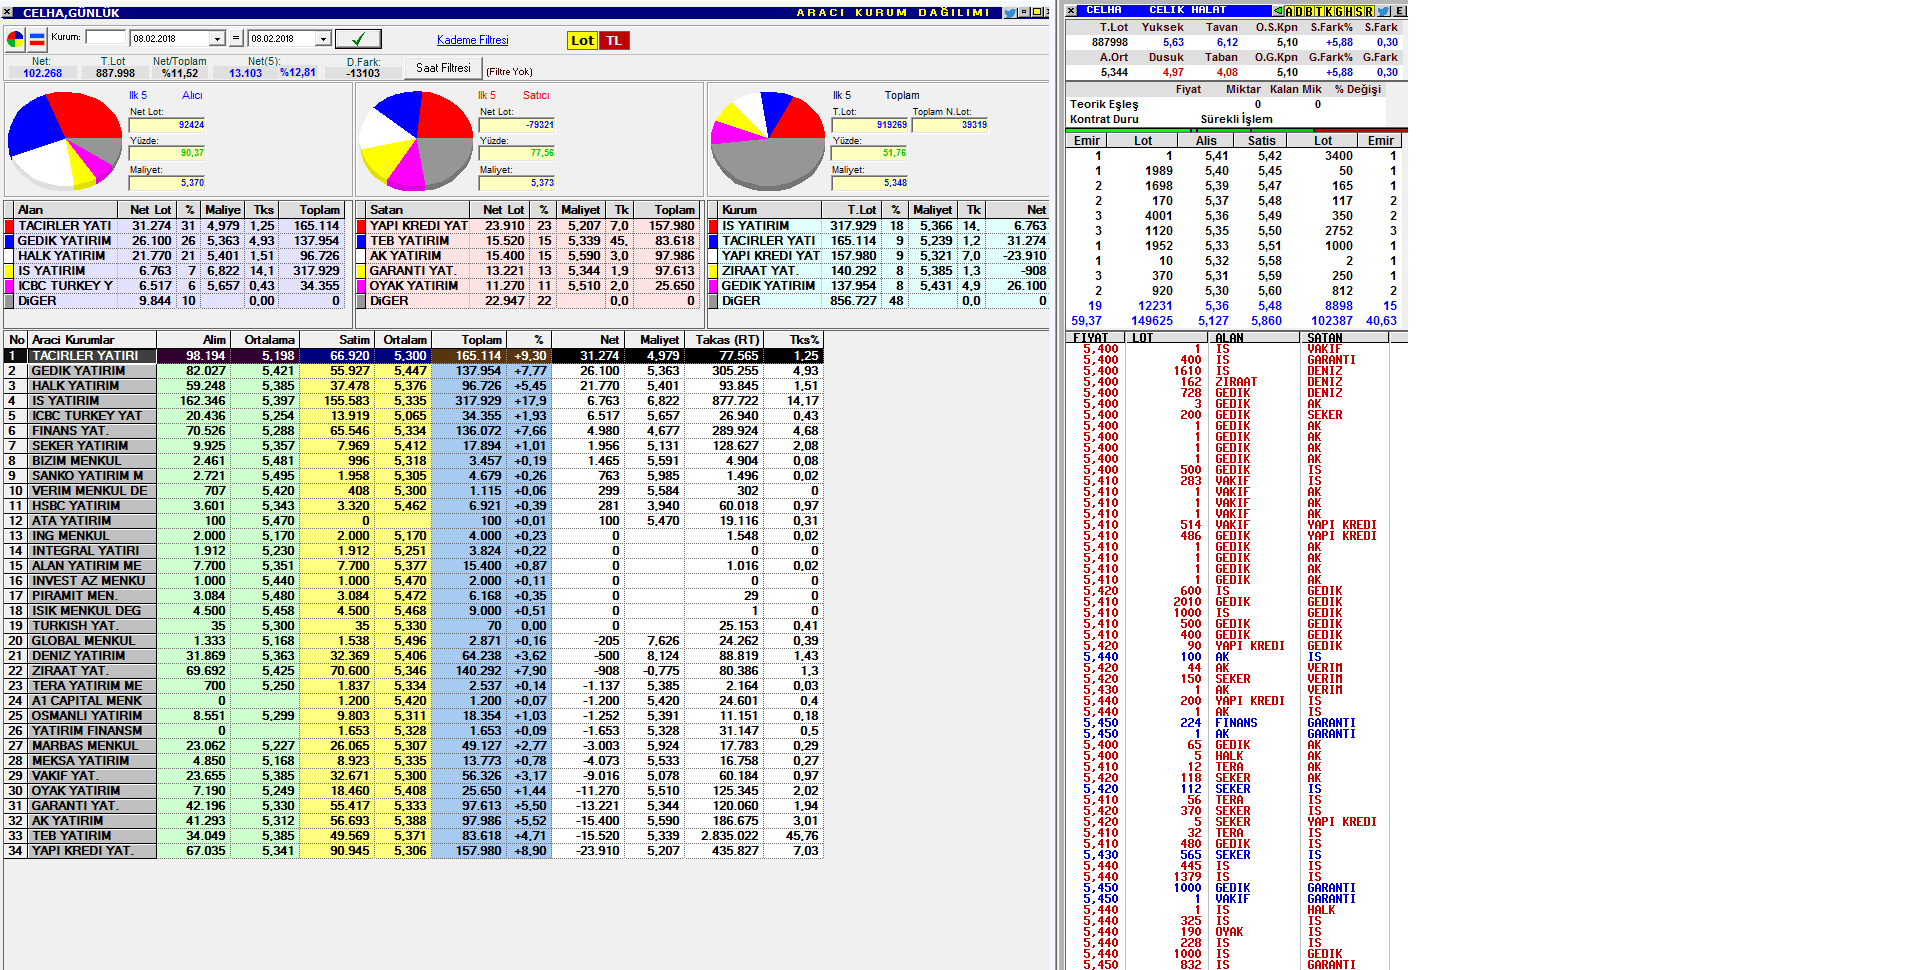Switch display to TL mode
1914x970 pixels.
(614, 41)
